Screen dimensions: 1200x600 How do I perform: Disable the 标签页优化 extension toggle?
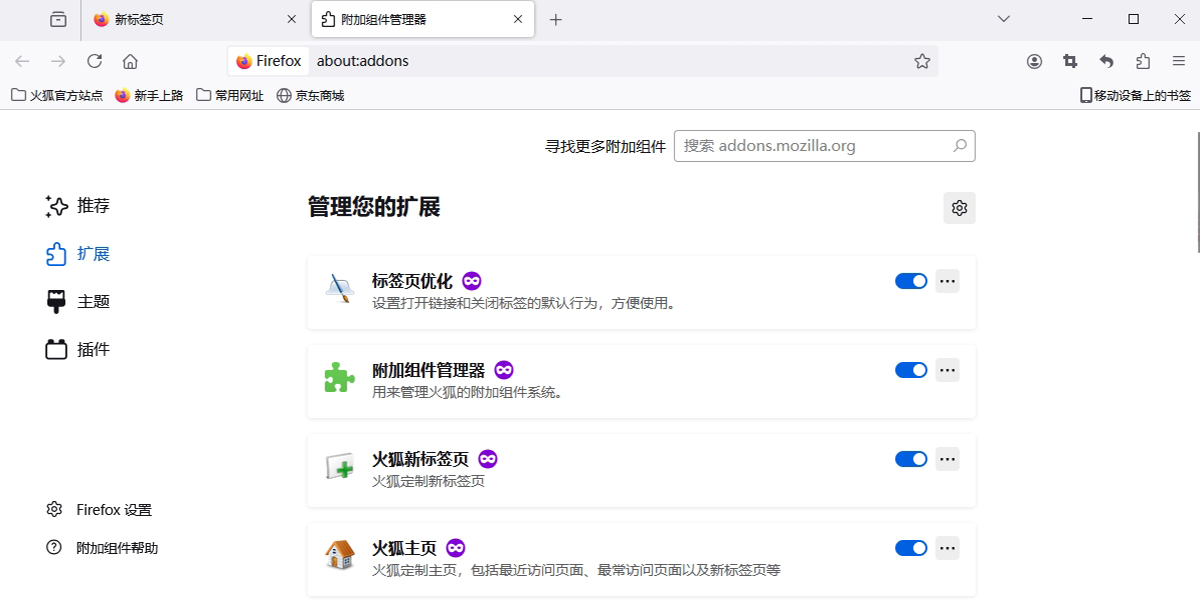point(911,281)
